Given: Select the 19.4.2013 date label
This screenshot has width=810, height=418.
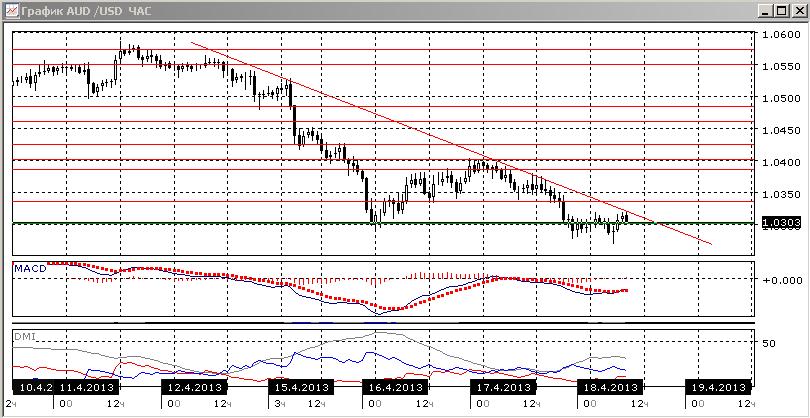Looking at the screenshot, I should [719, 387].
